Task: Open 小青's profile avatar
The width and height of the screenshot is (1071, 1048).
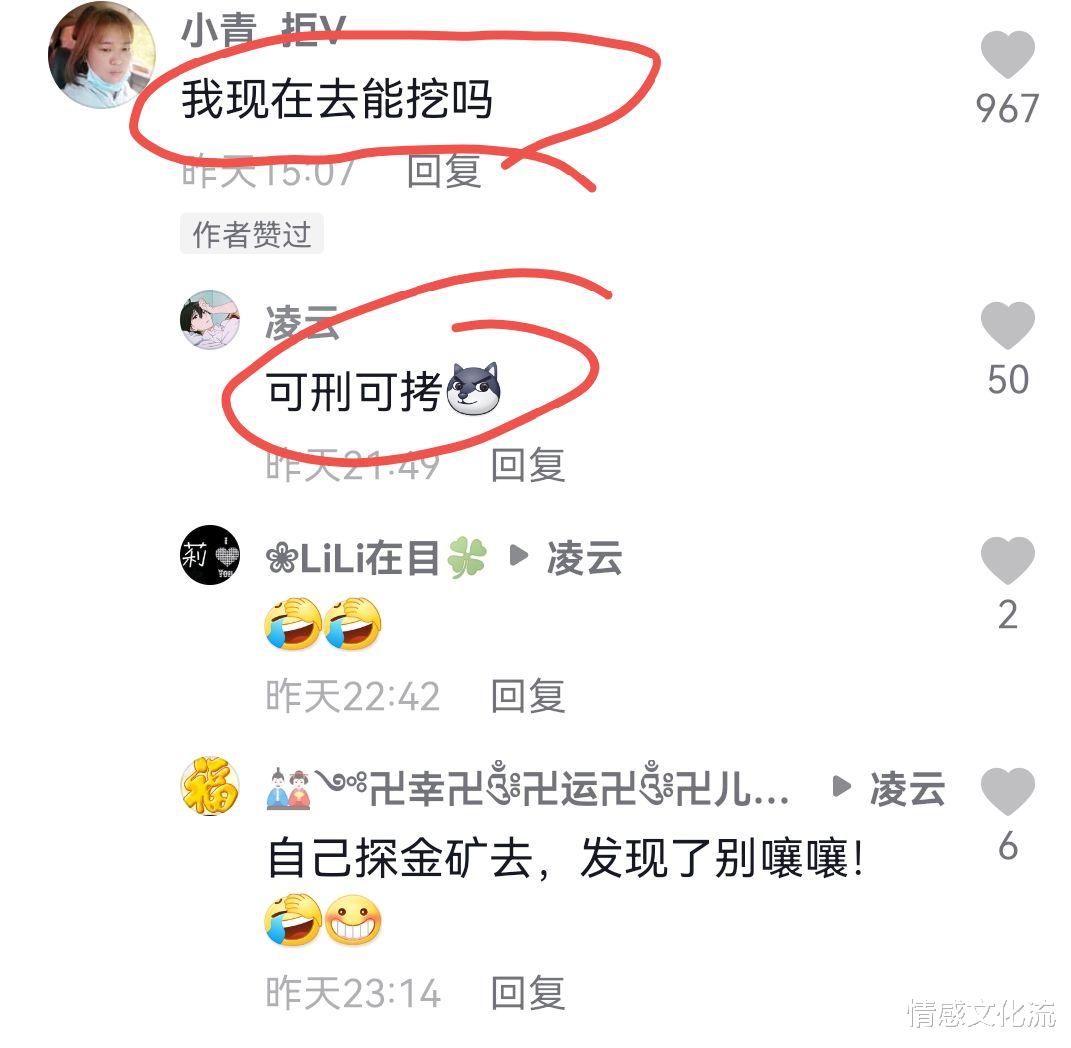Action: [102, 55]
